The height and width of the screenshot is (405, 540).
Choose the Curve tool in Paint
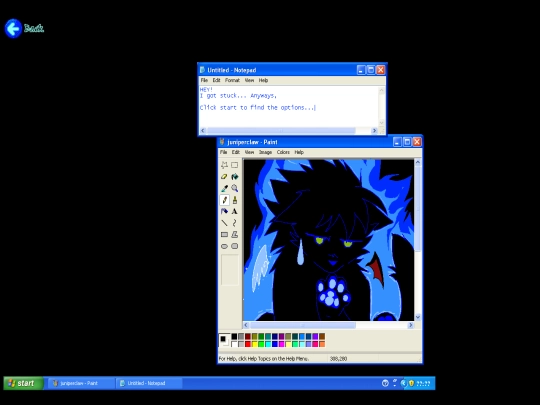(x=235, y=223)
